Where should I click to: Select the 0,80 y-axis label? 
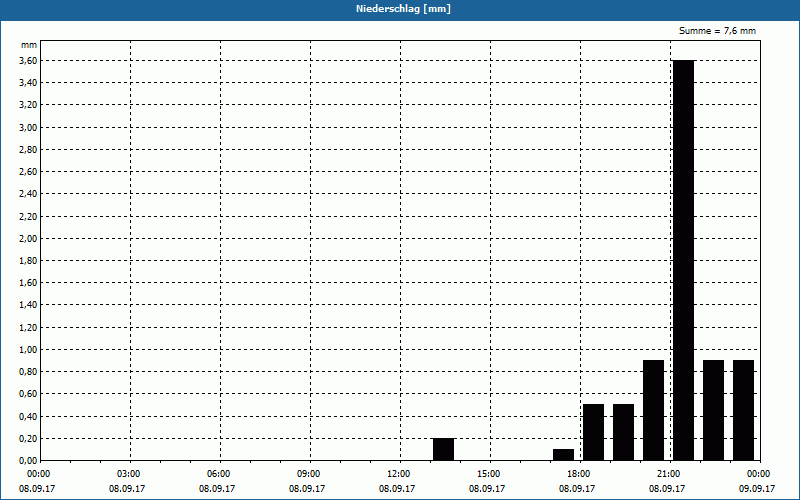(28, 372)
